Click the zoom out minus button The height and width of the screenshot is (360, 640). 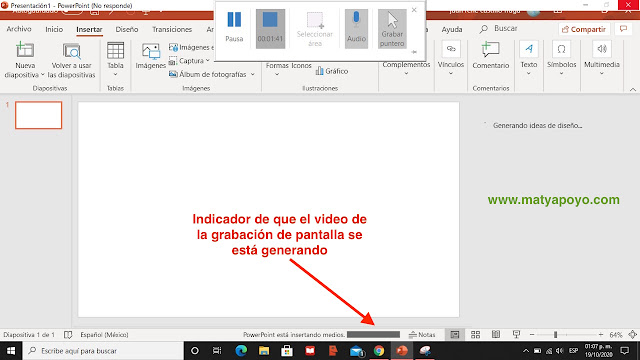(532, 335)
